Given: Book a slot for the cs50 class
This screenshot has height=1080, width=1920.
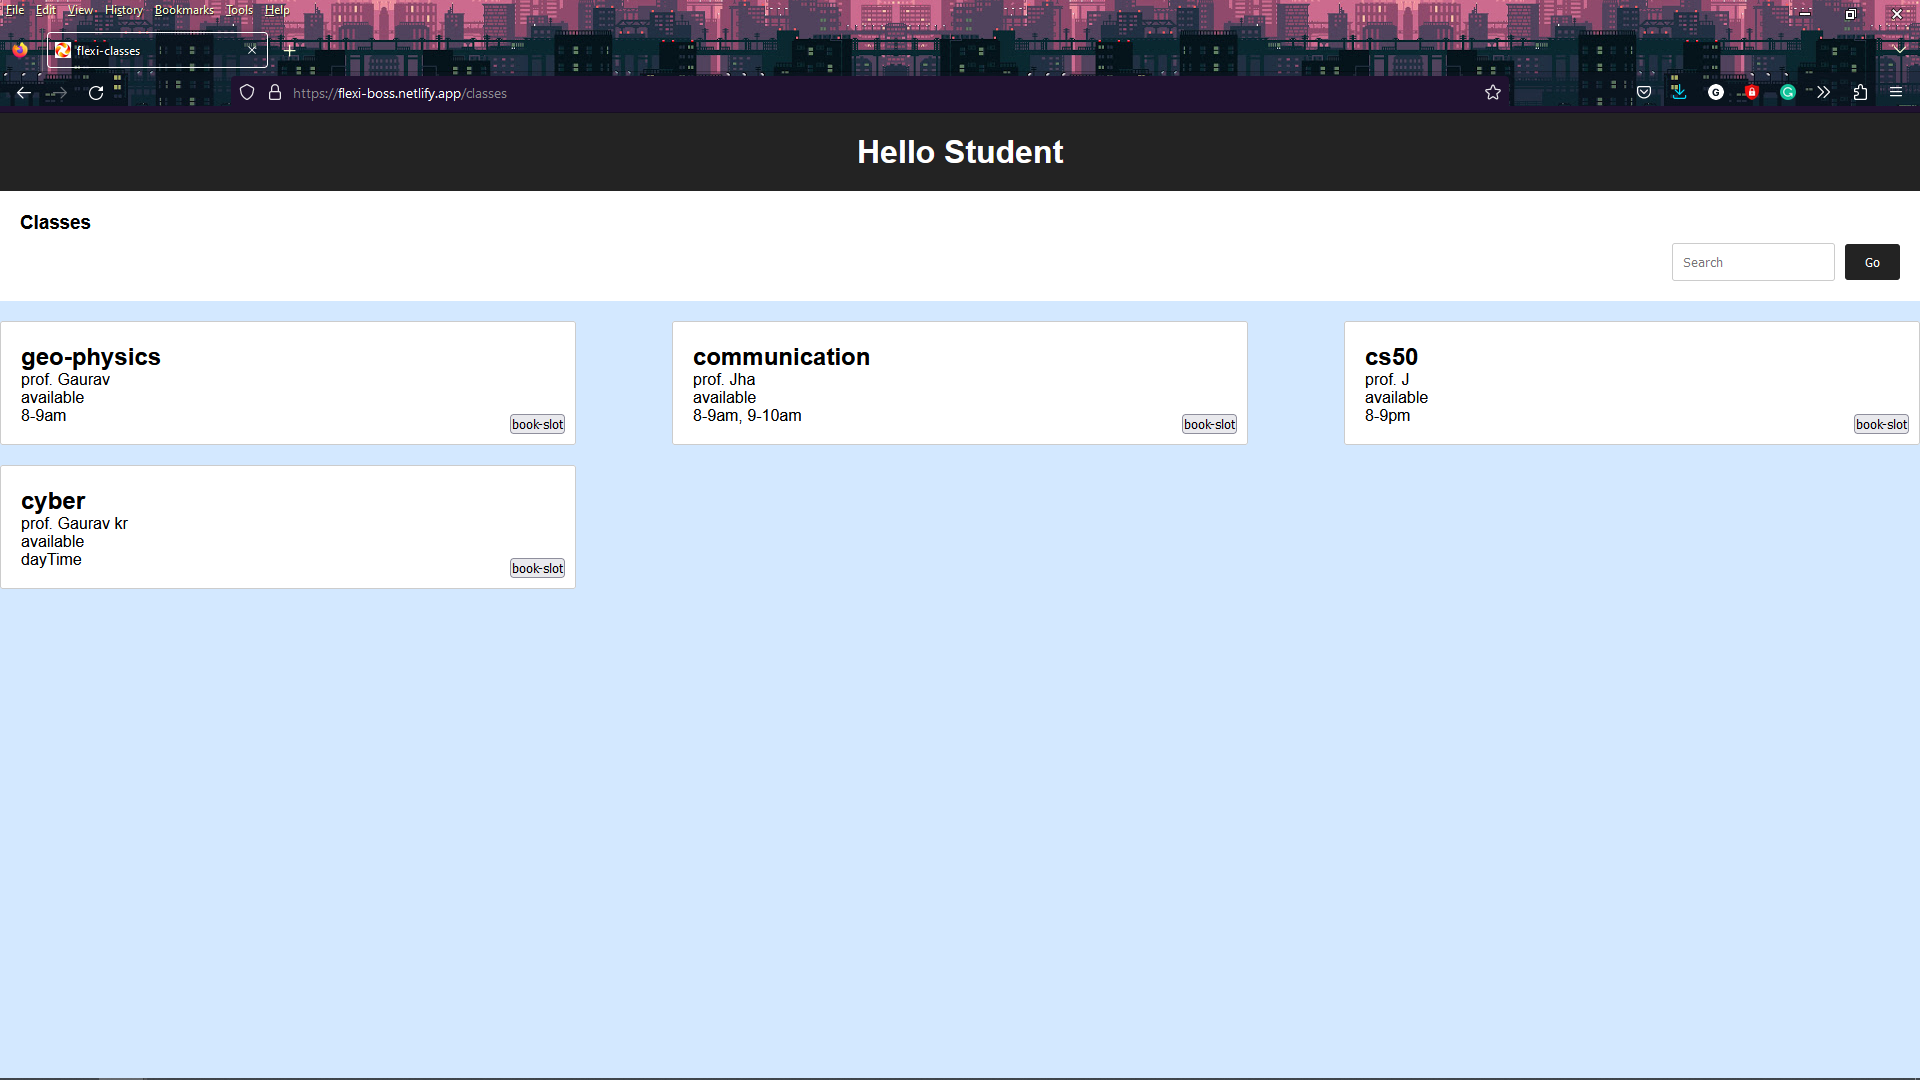Looking at the screenshot, I should click(x=1880, y=423).
